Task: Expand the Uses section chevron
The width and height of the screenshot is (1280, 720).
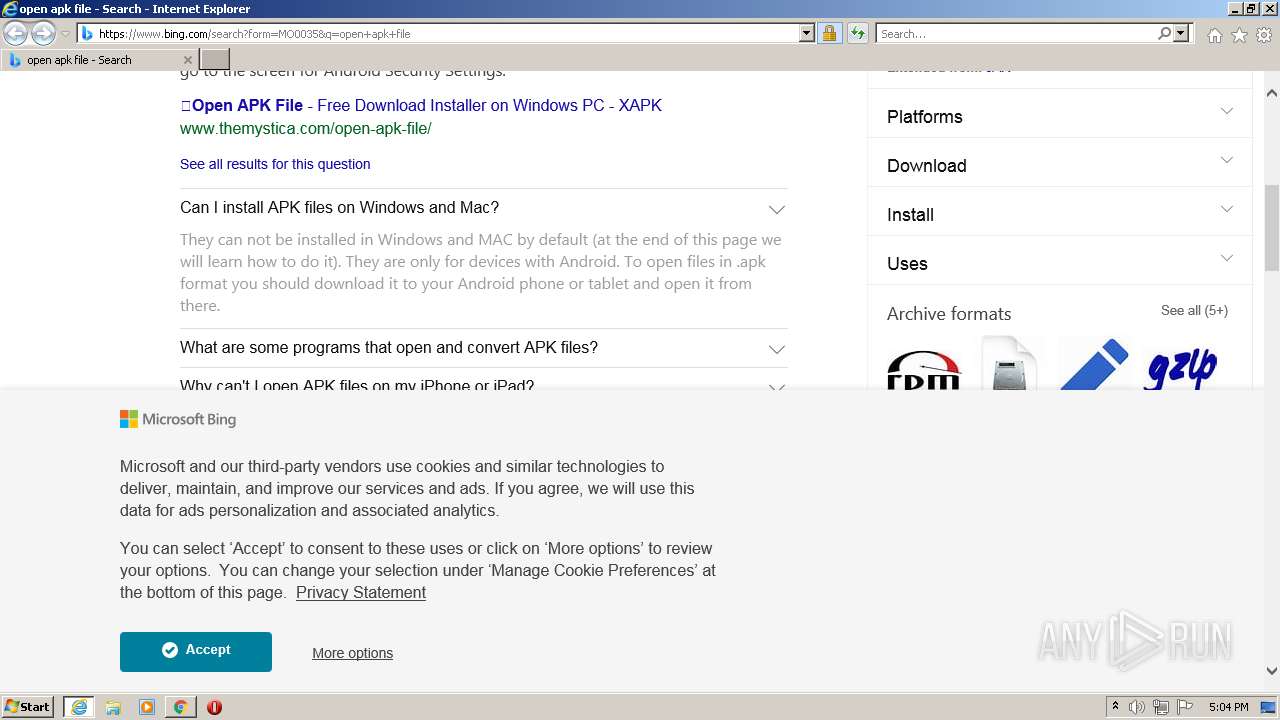Action: click(x=1227, y=258)
